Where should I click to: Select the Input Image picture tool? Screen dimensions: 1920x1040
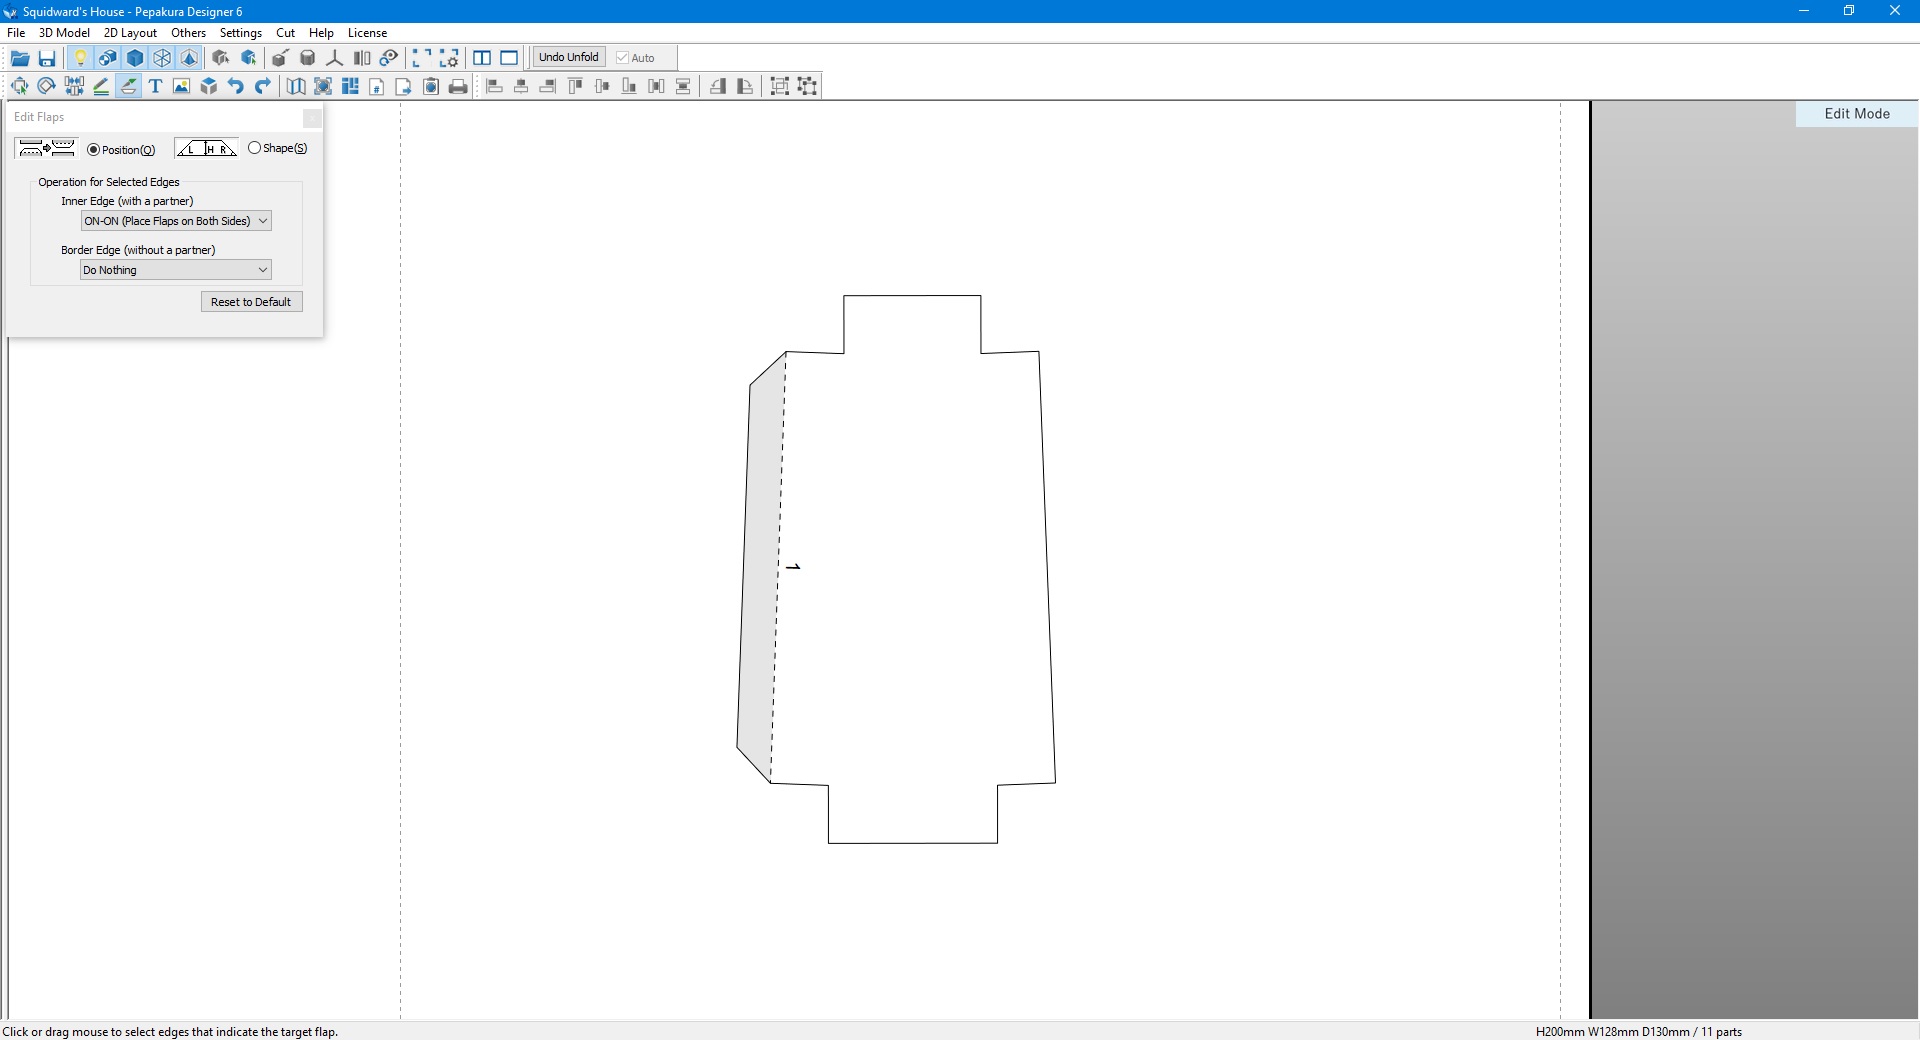[x=182, y=86]
